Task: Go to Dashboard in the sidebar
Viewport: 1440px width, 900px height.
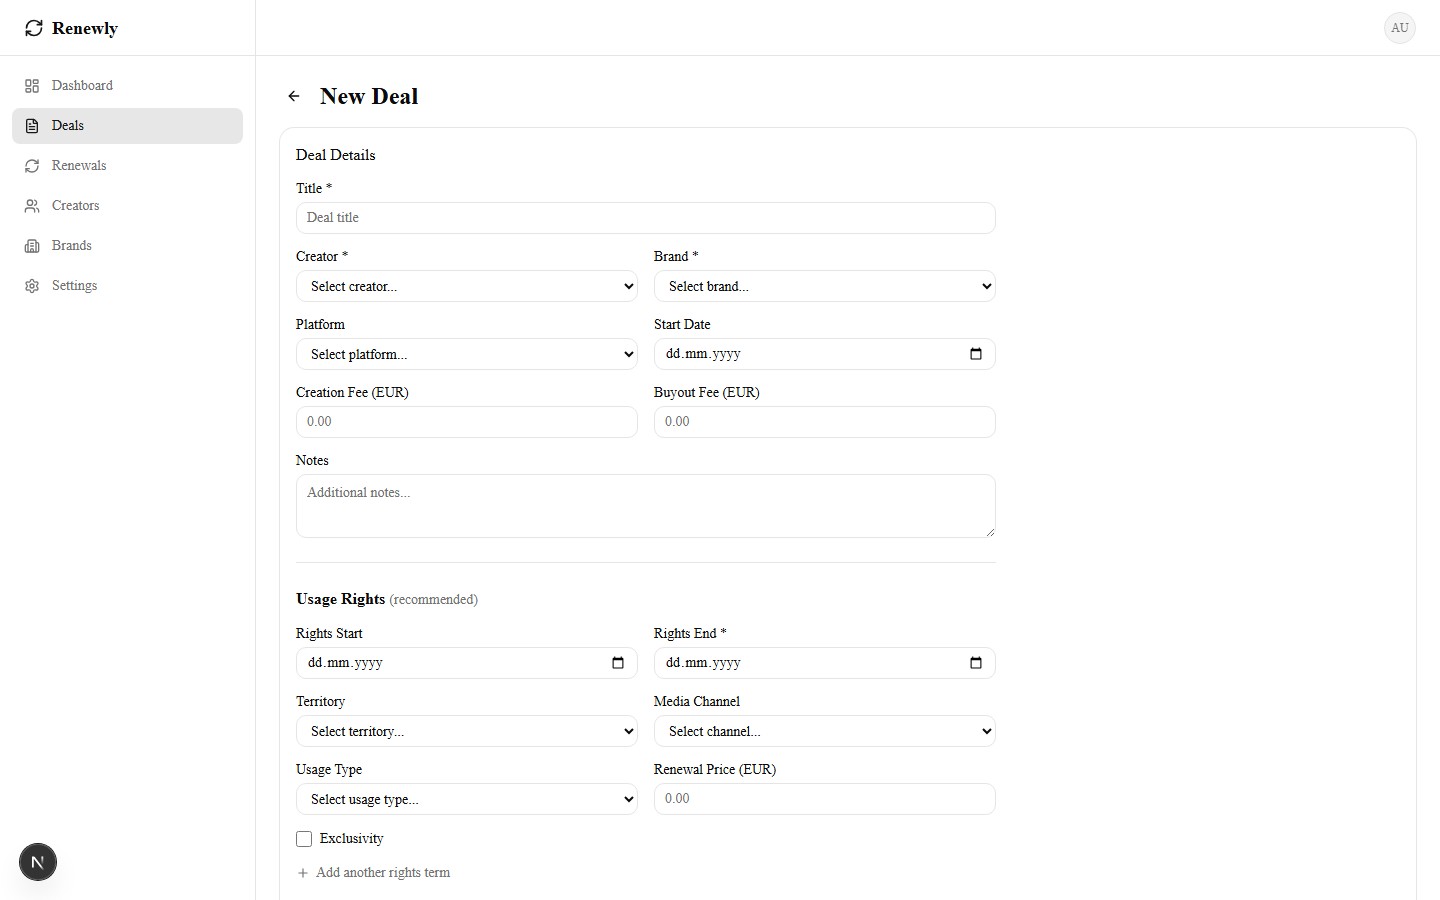Action: click(x=82, y=86)
